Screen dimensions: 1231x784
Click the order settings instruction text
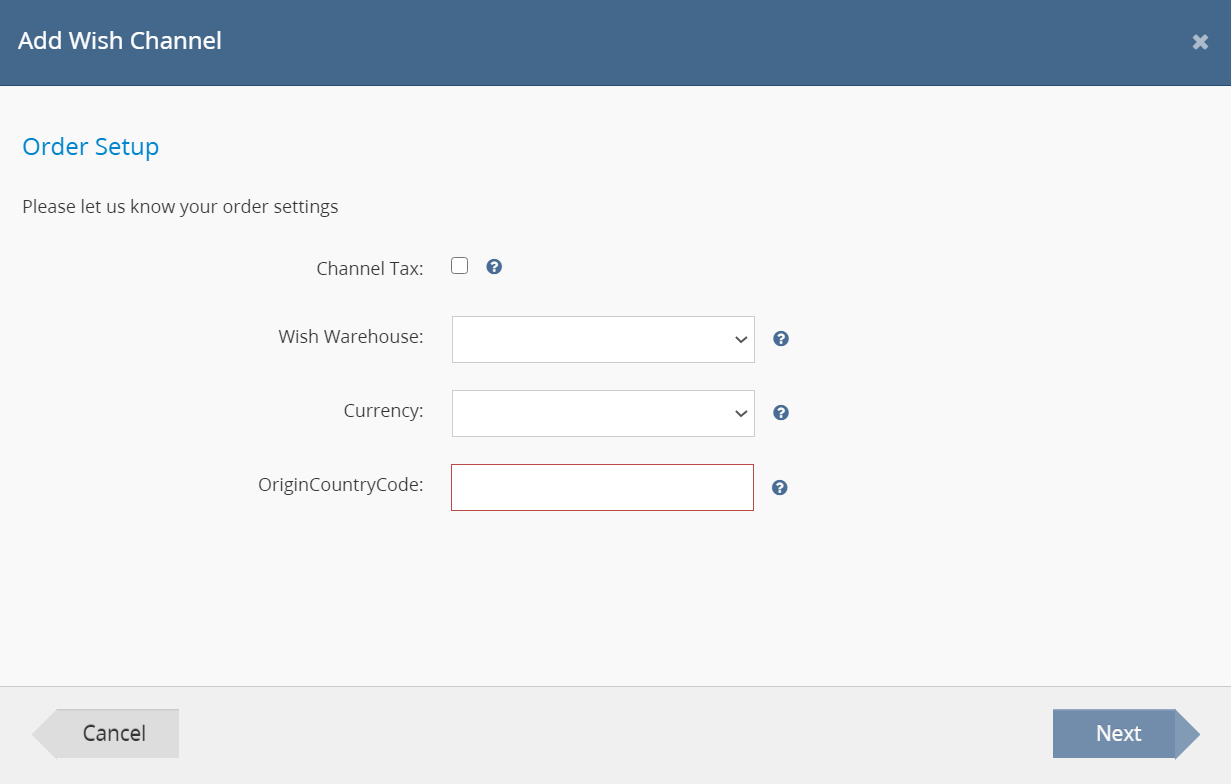coord(180,207)
